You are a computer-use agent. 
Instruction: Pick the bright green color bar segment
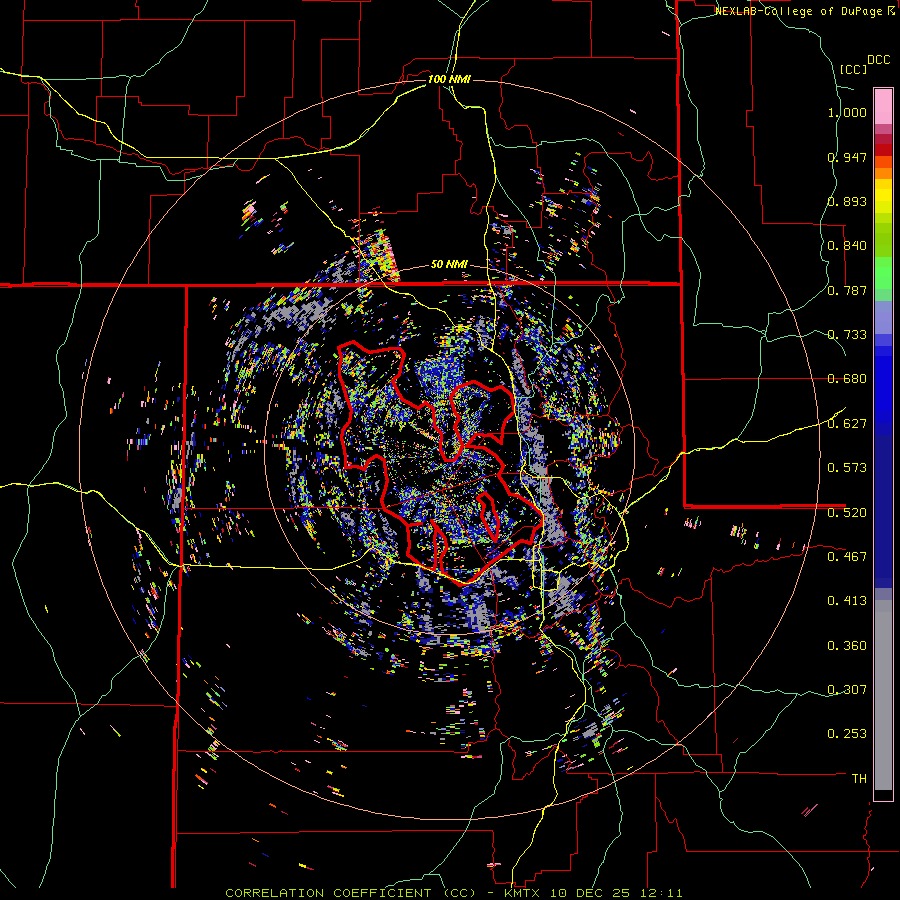[883, 273]
